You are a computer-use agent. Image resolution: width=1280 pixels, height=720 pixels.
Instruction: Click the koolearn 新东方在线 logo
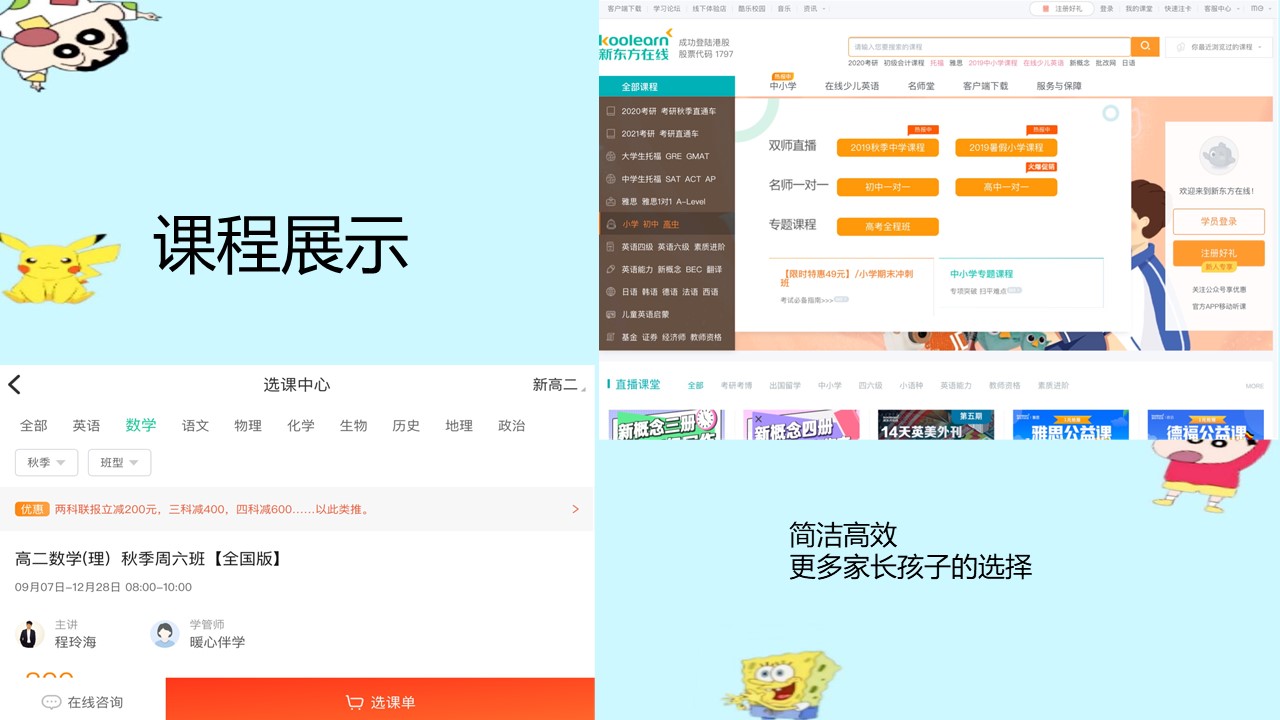[x=635, y=45]
